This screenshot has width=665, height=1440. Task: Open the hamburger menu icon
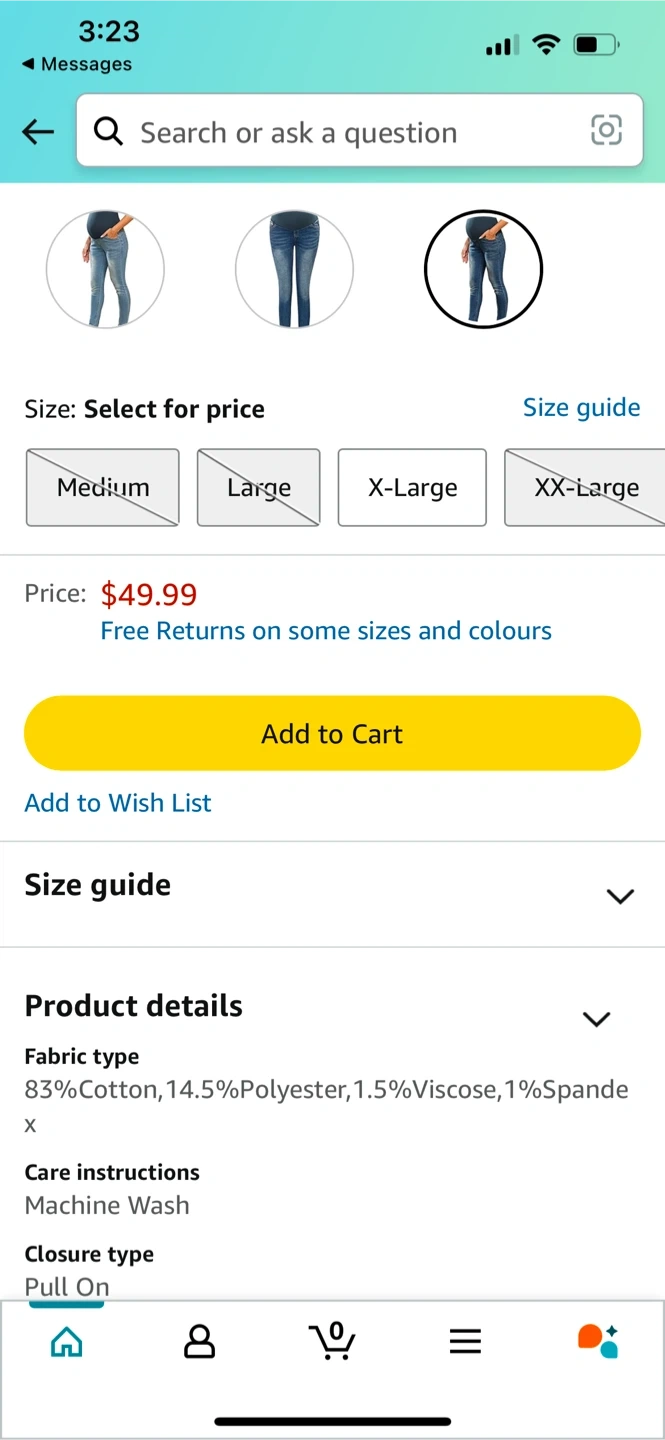click(x=465, y=1341)
